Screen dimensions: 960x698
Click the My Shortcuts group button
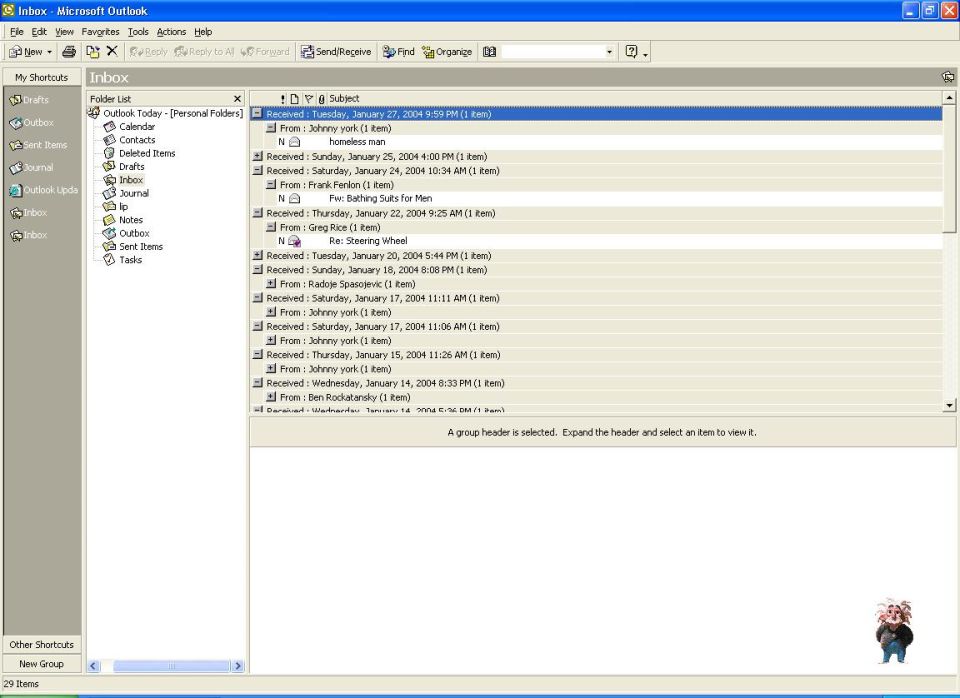tap(42, 77)
